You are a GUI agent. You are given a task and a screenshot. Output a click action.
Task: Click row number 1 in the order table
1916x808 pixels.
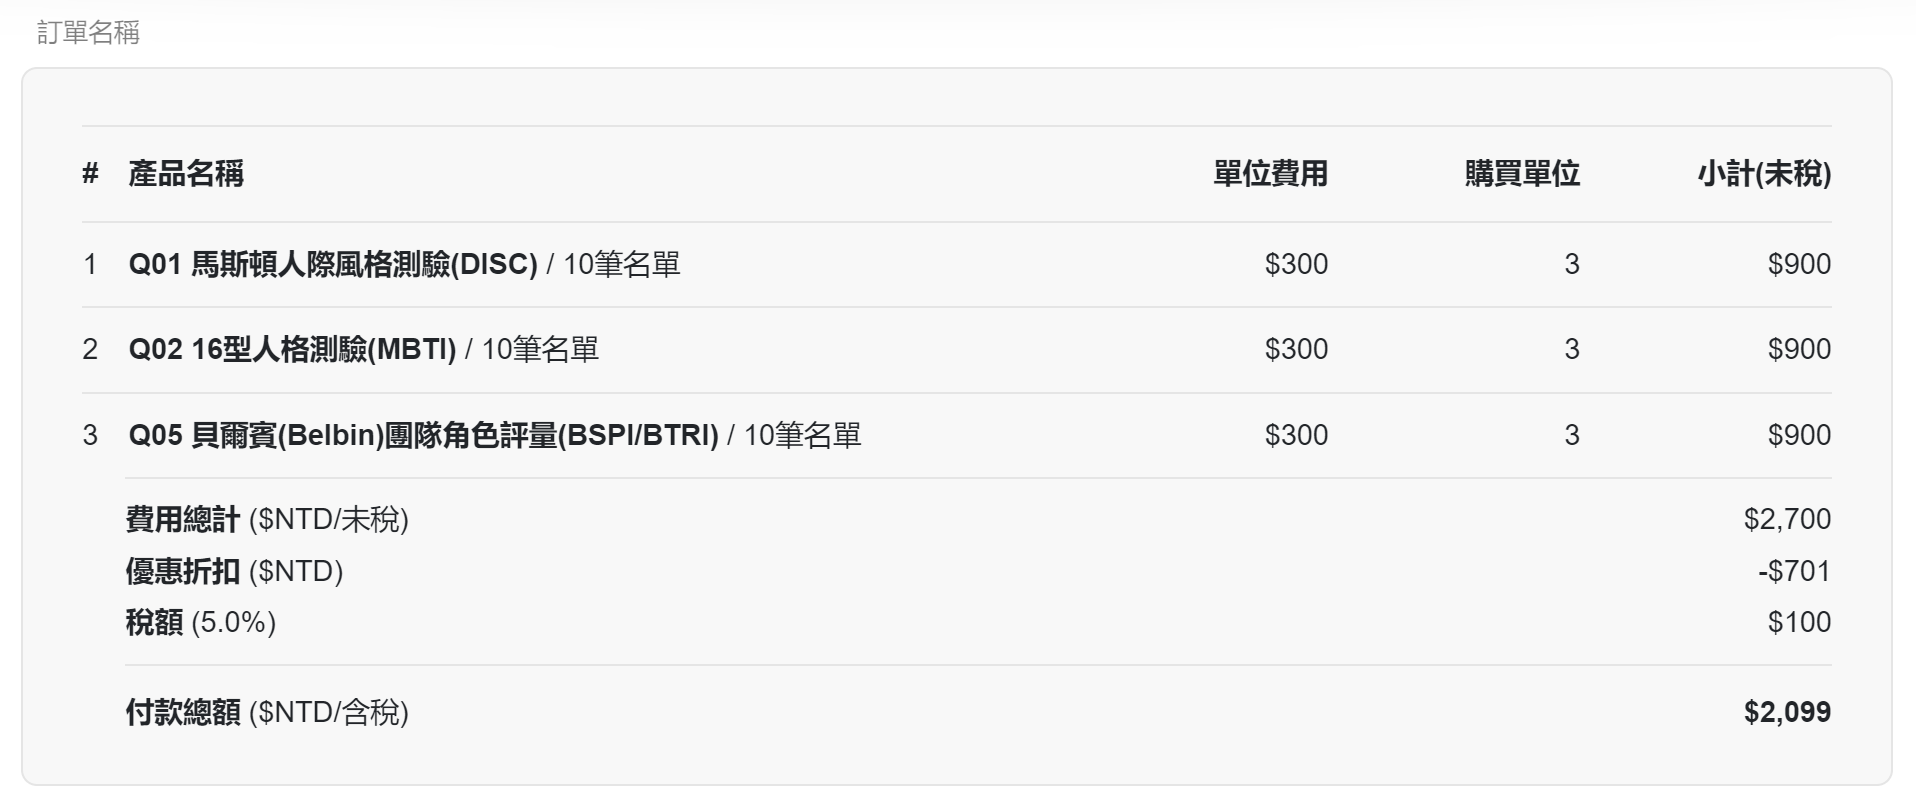point(90,264)
